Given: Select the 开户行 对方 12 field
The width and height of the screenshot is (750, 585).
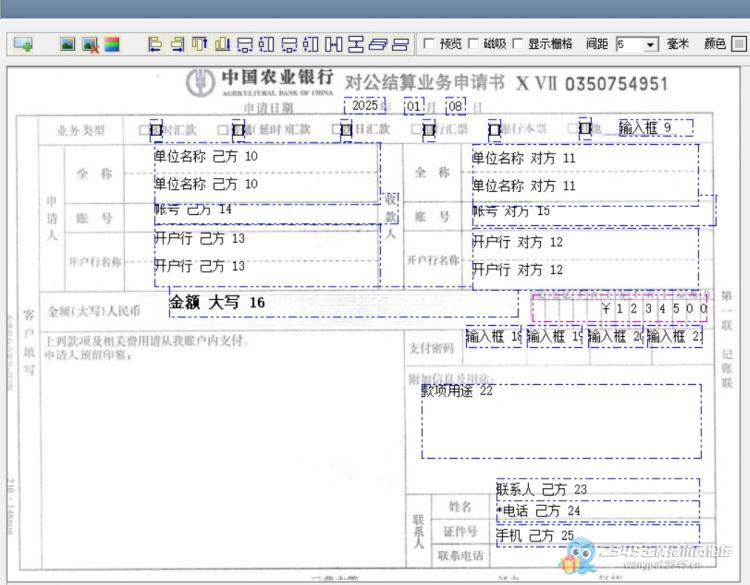Looking at the screenshot, I should click(x=585, y=259).
